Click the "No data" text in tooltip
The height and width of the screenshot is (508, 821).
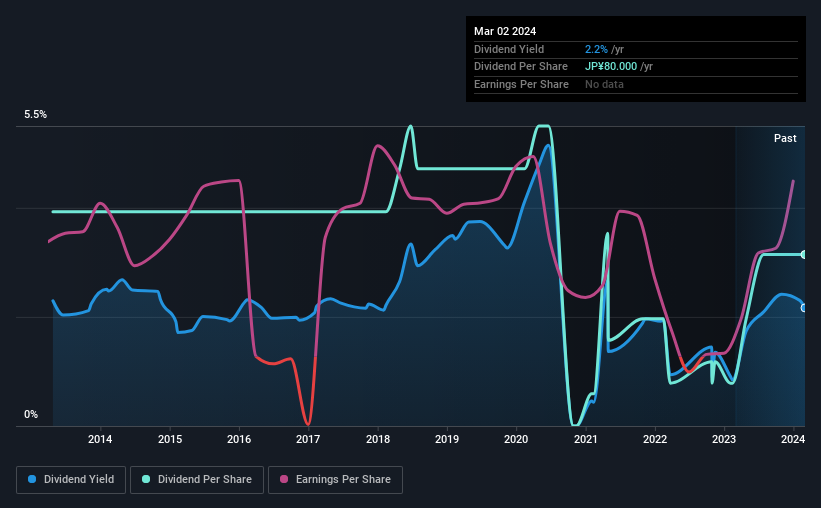tap(604, 84)
